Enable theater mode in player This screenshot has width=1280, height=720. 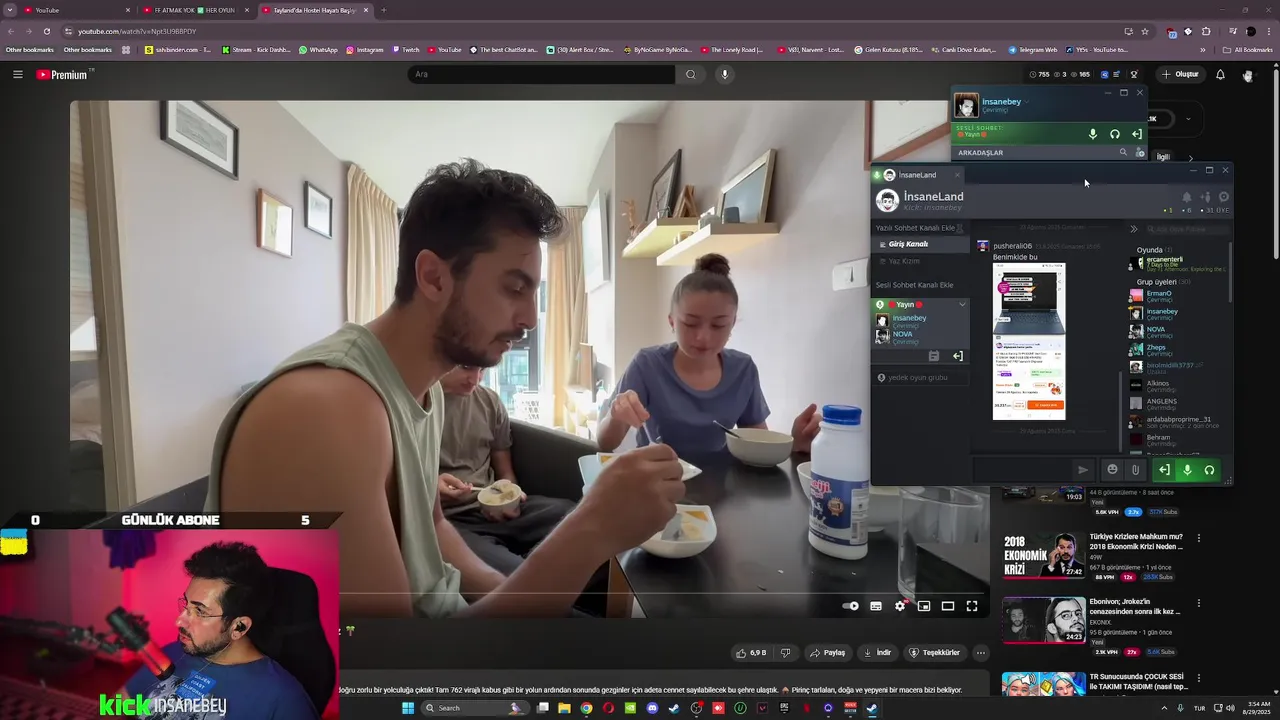point(948,606)
